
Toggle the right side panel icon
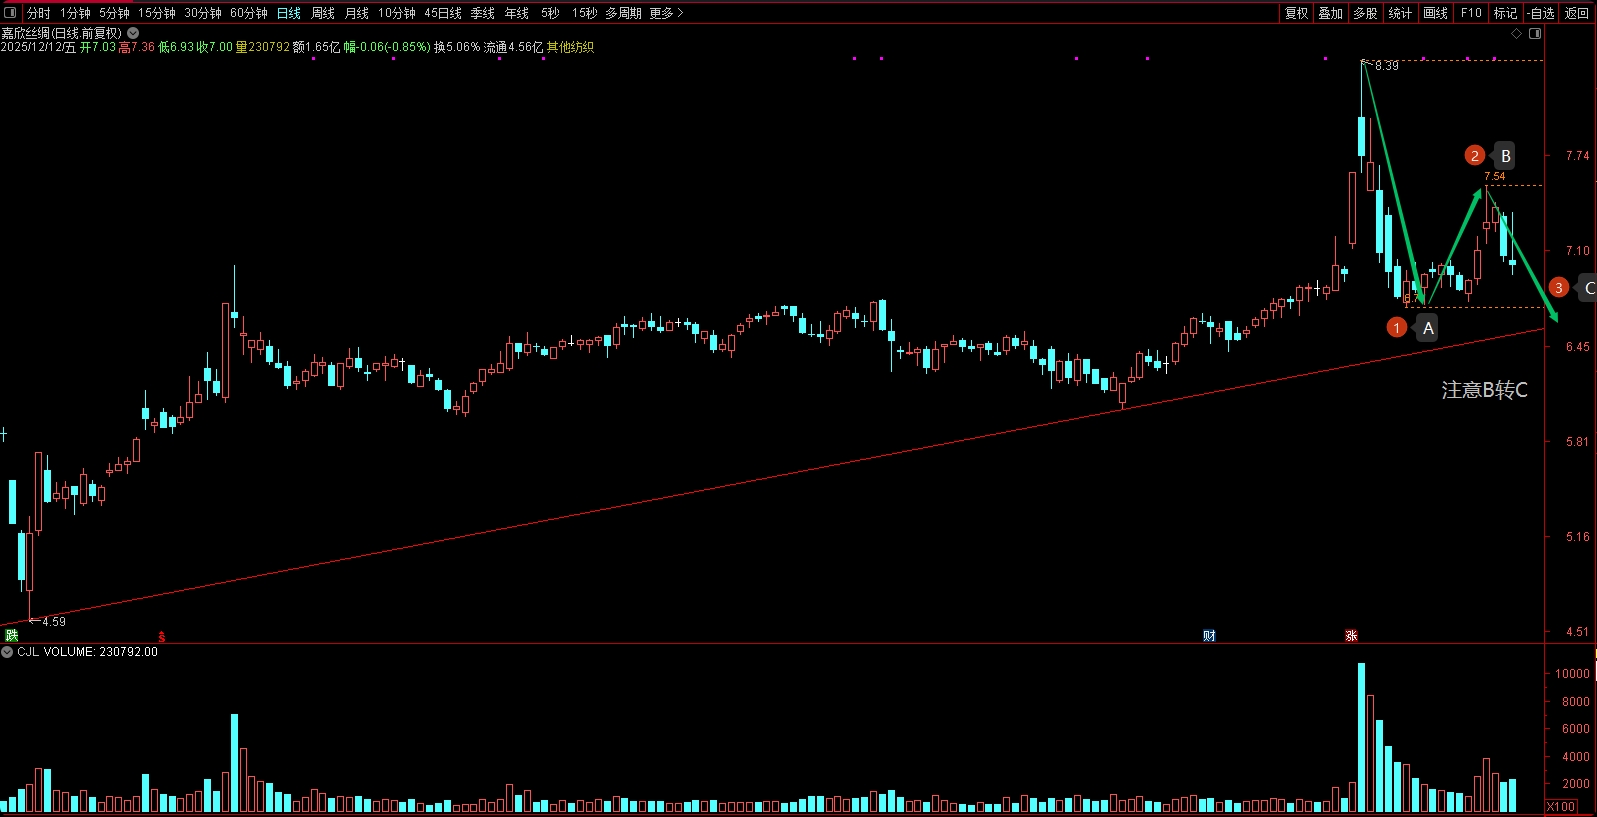(x=1535, y=34)
